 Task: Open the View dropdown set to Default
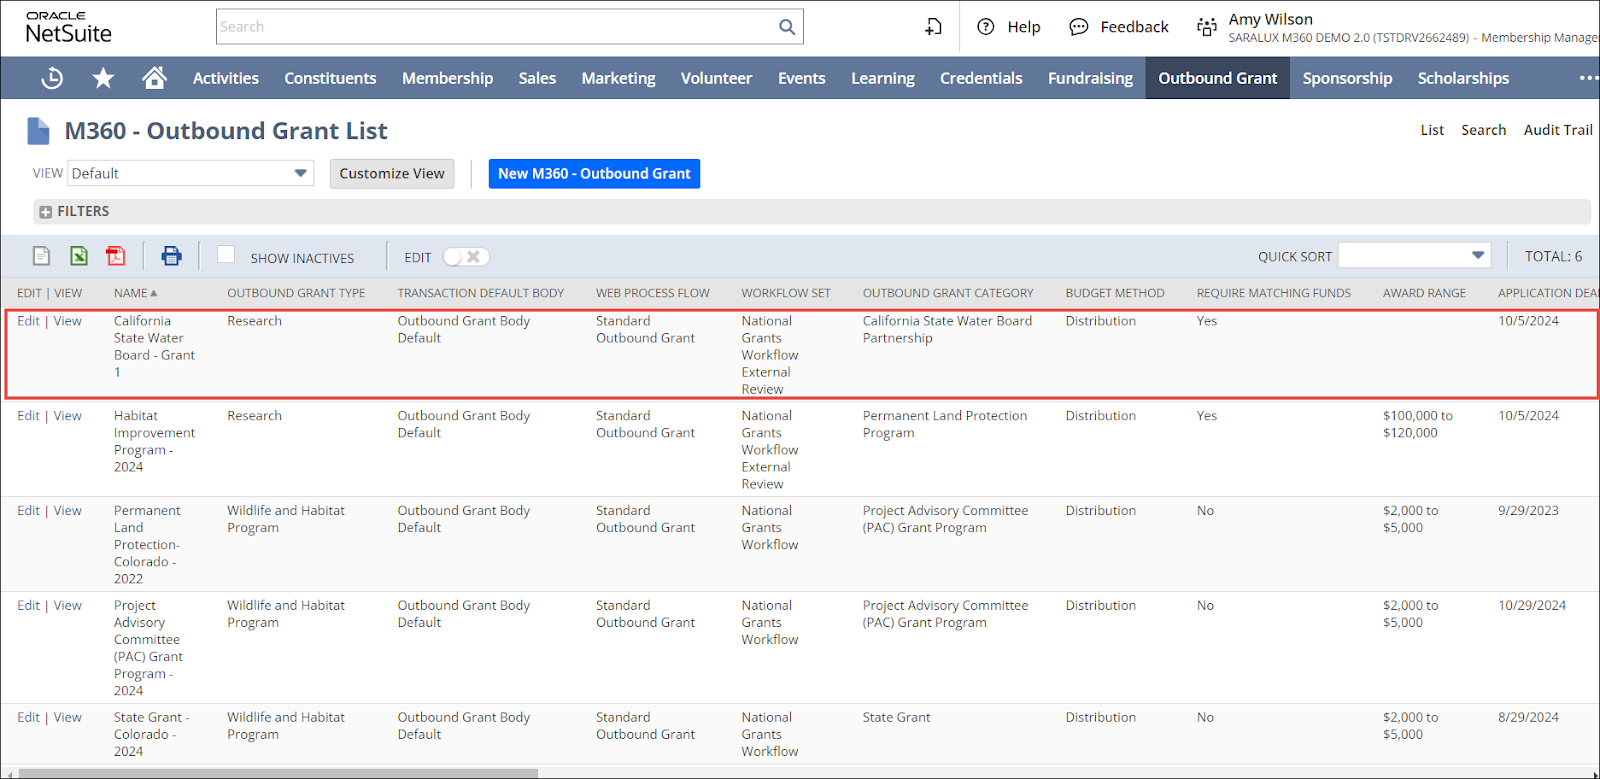190,173
